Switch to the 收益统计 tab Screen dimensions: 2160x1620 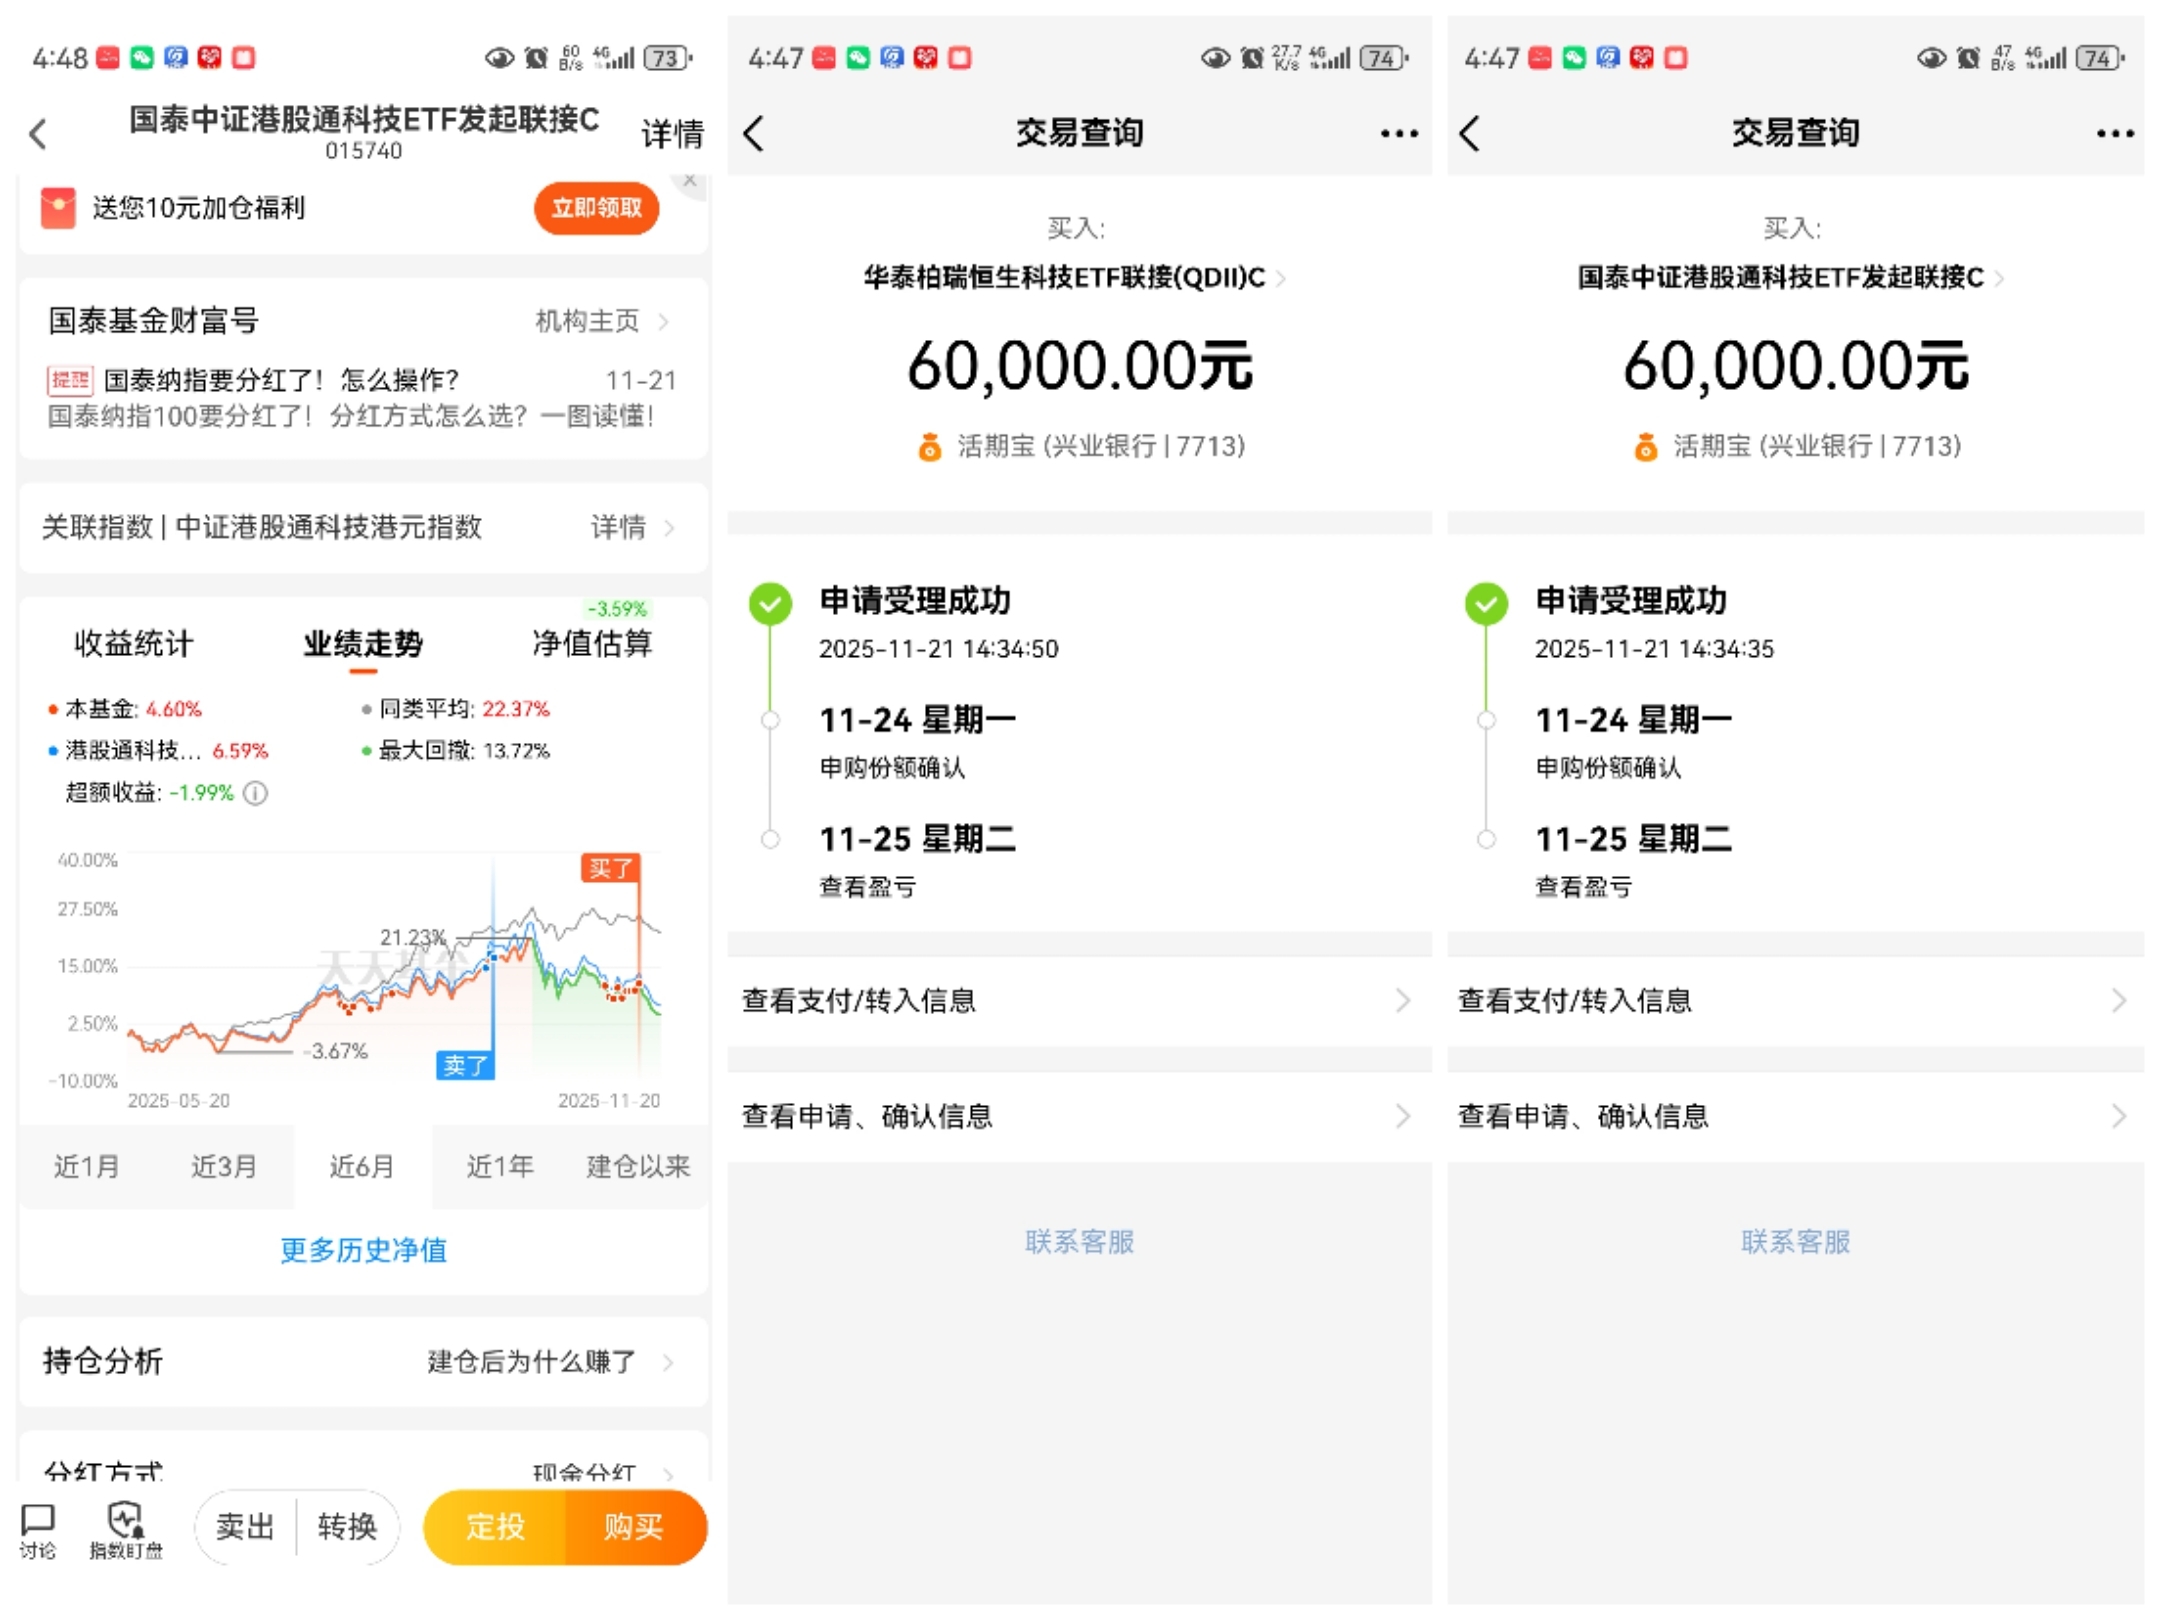(133, 643)
